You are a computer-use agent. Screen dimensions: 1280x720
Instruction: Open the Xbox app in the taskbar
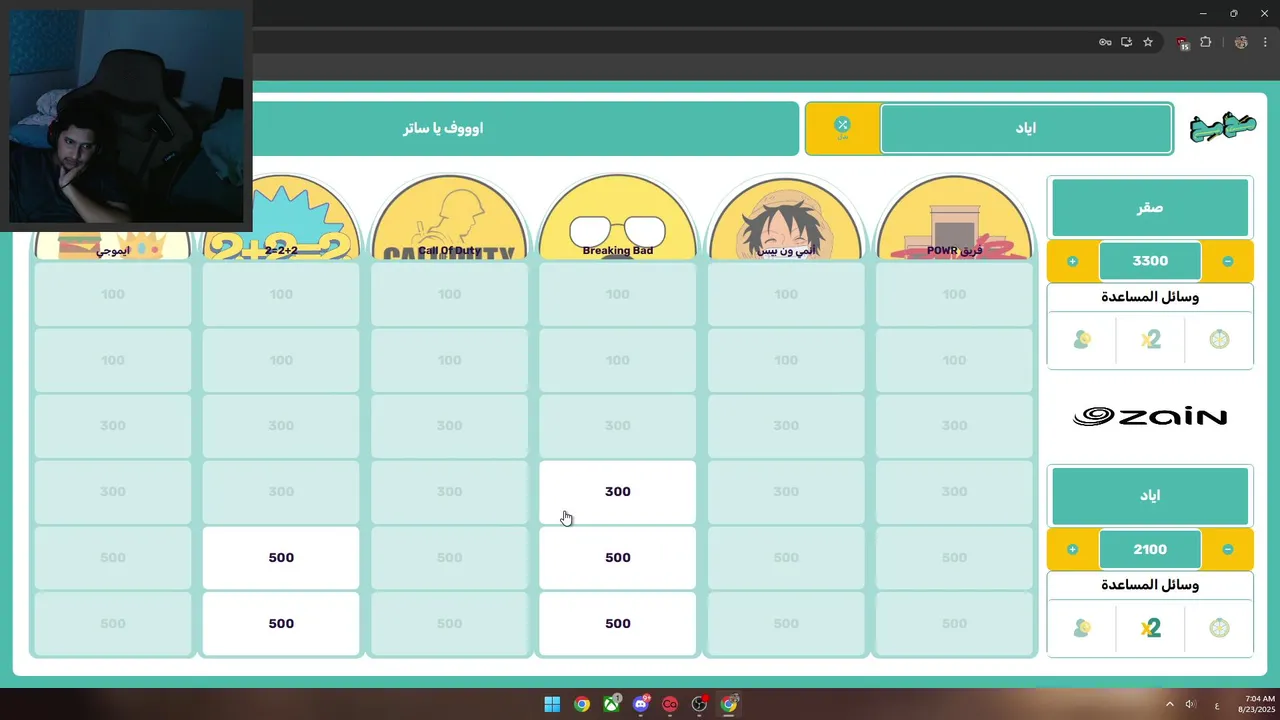[611, 704]
